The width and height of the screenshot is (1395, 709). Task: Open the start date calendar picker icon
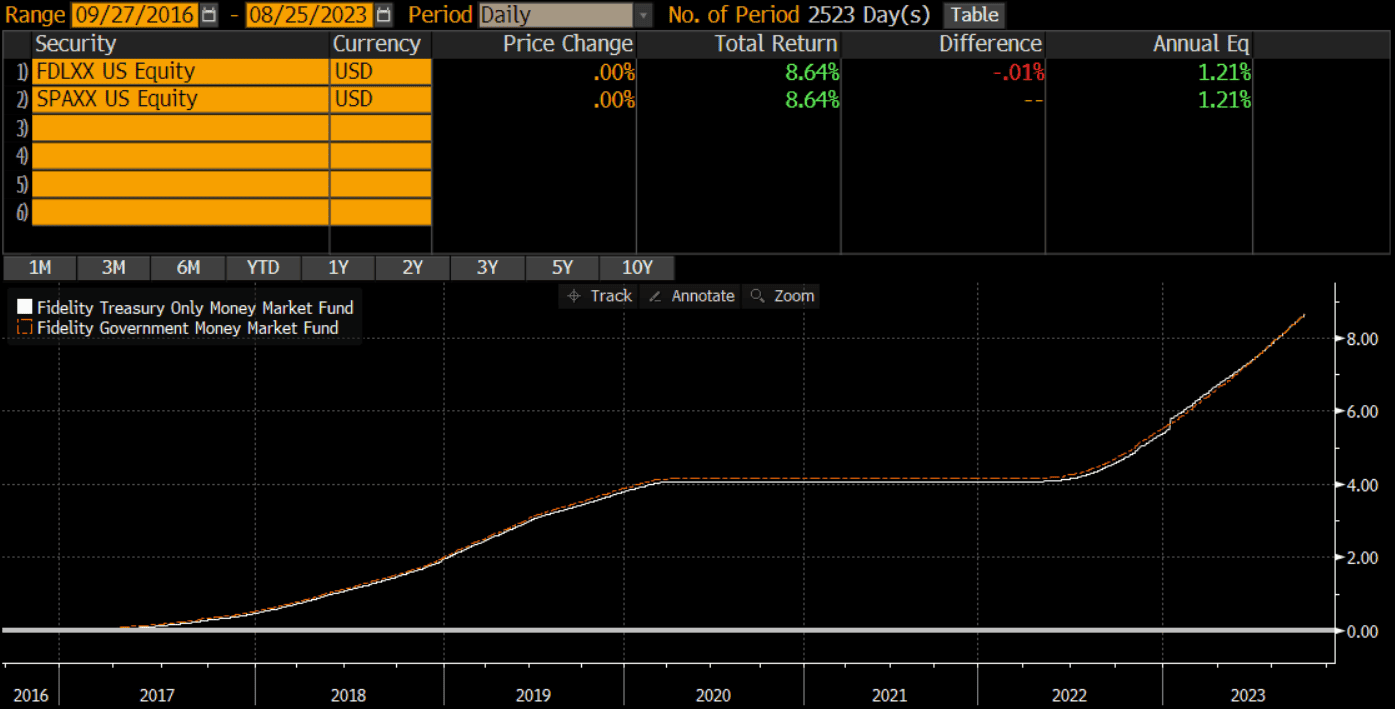pyautogui.click(x=208, y=15)
